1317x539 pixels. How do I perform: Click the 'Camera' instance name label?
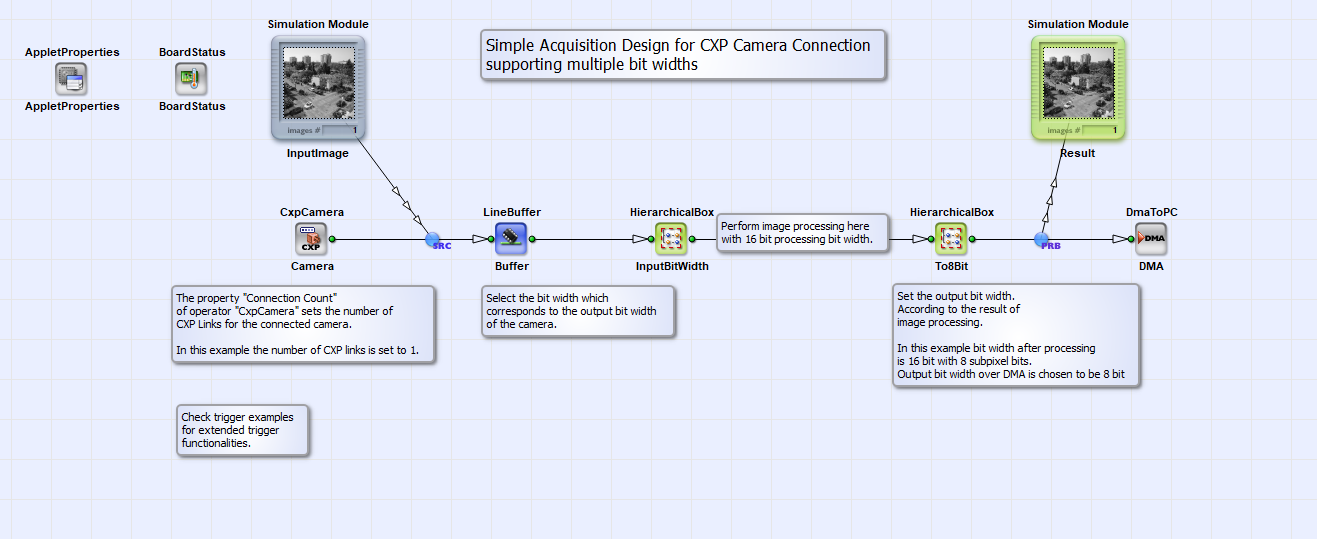pyautogui.click(x=312, y=267)
